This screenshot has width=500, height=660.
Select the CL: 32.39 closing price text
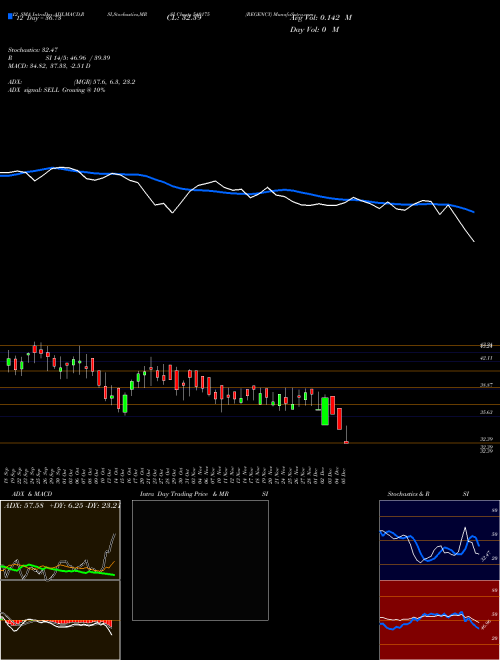point(184,18)
